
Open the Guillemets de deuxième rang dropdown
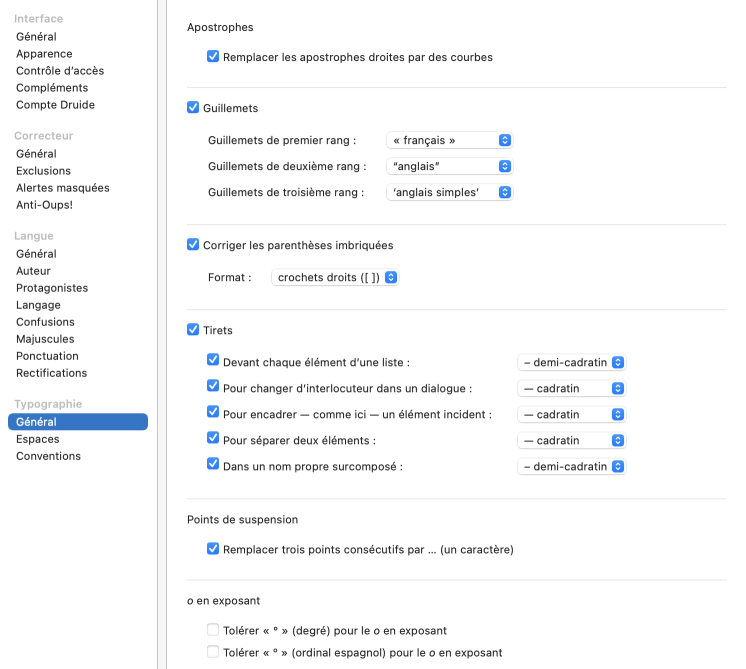pos(449,166)
